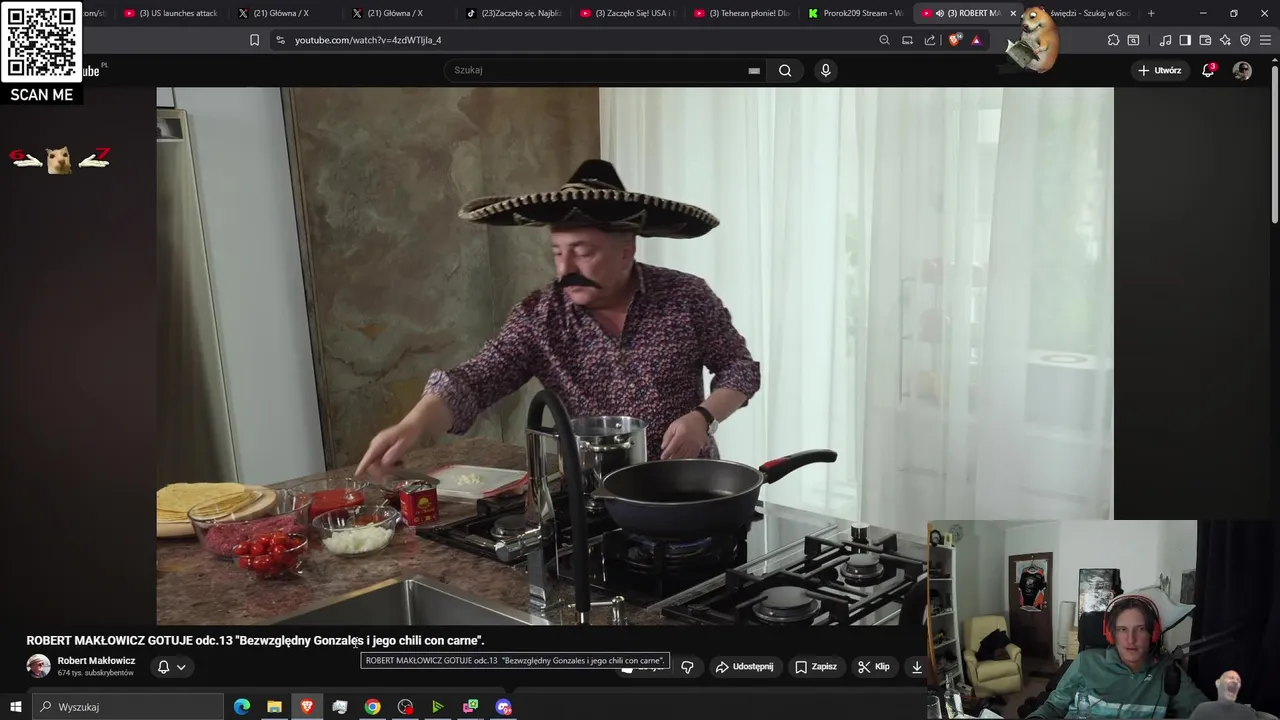The height and width of the screenshot is (720, 1280).
Task: Open a new browser tab with plus
Action: 1151,13
